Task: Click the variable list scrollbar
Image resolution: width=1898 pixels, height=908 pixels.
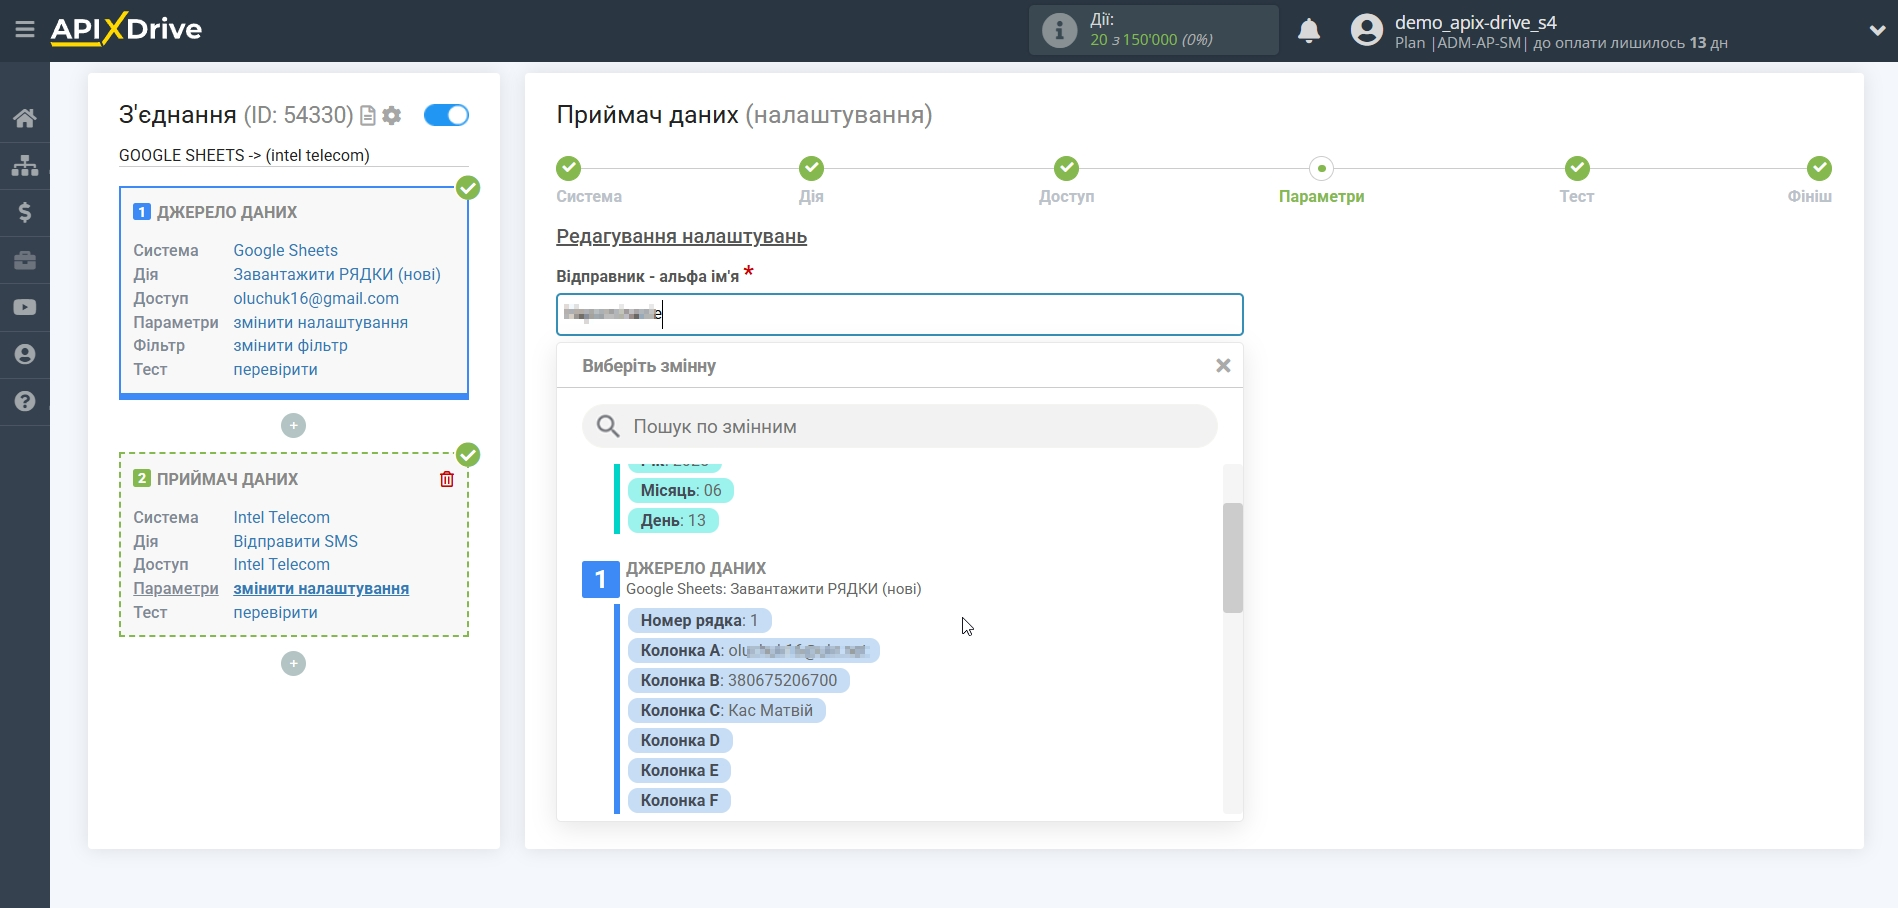Action: click(x=1233, y=557)
